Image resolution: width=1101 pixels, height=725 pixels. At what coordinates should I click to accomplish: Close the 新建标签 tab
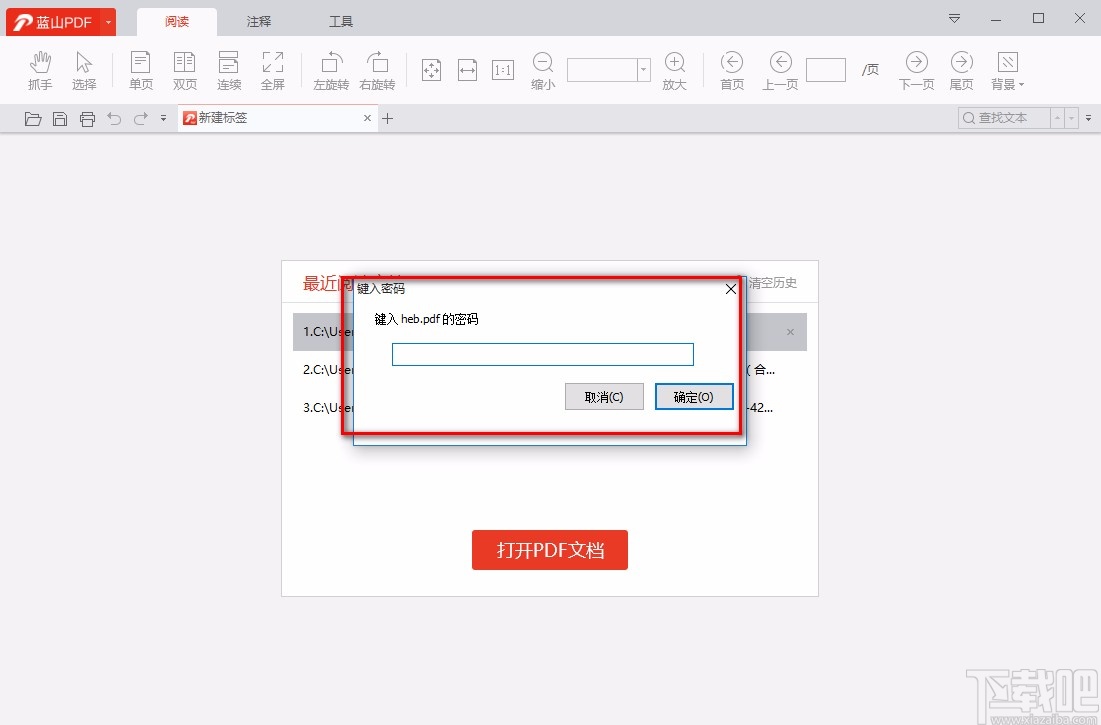click(x=367, y=118)
